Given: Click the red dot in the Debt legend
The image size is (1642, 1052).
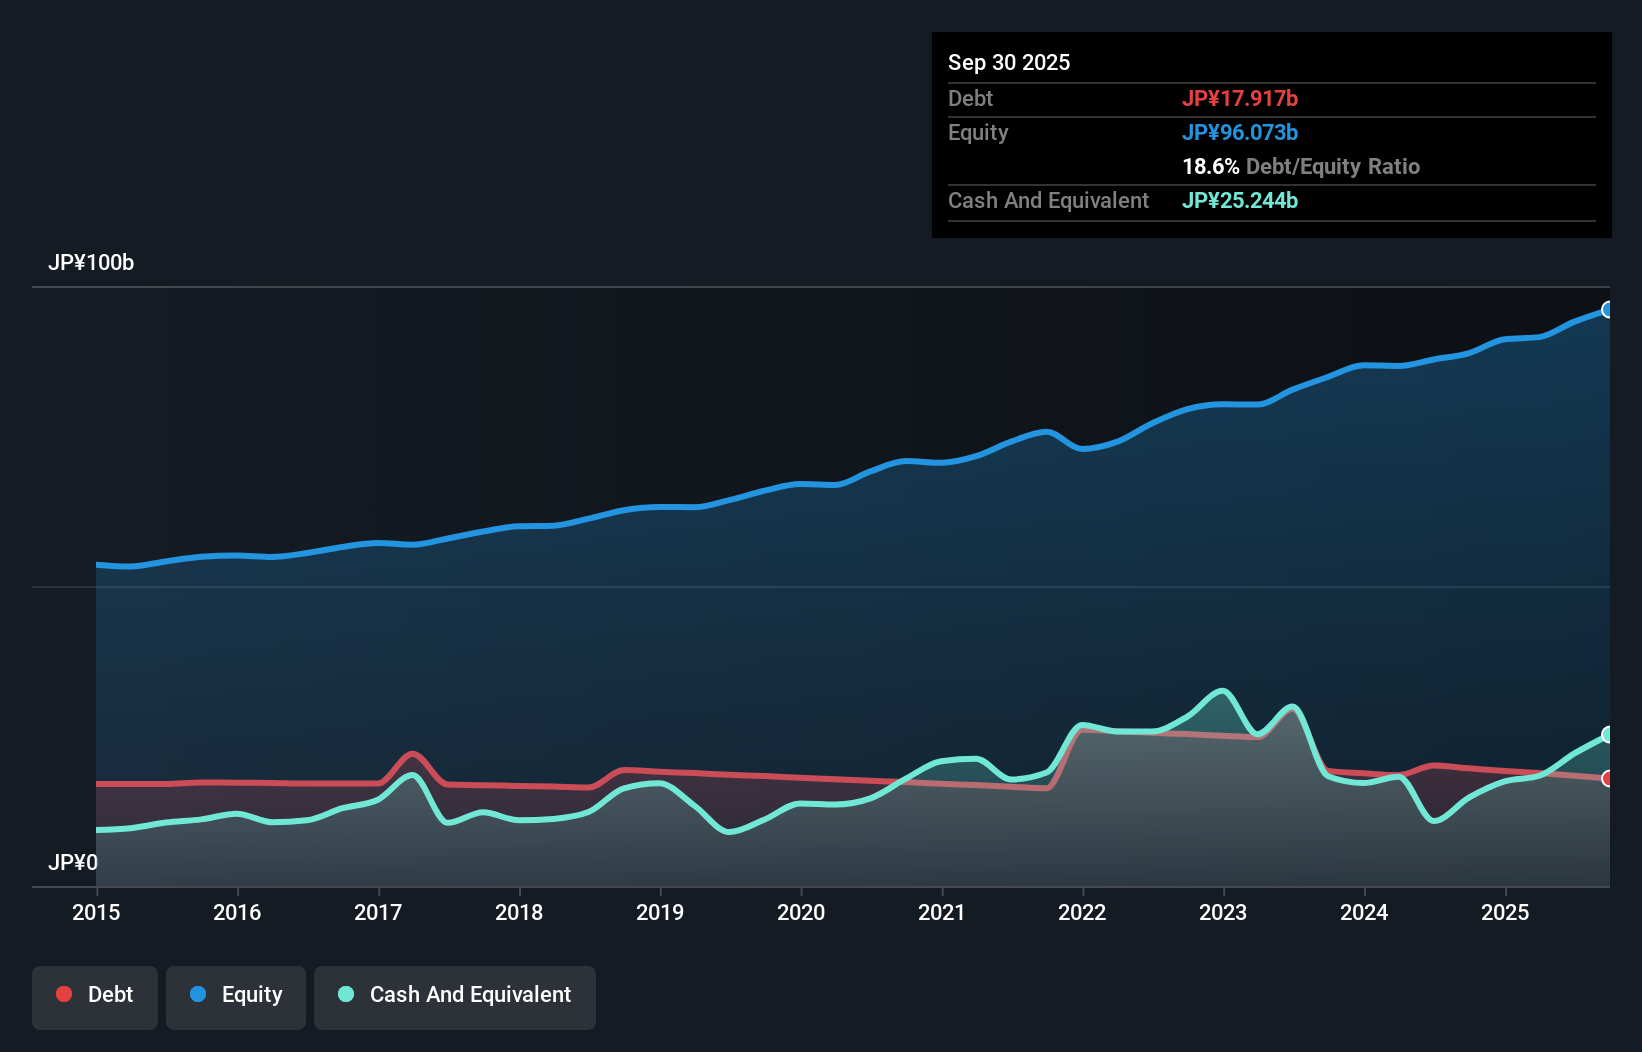Looking at the screenshot, I should [64, 994].
